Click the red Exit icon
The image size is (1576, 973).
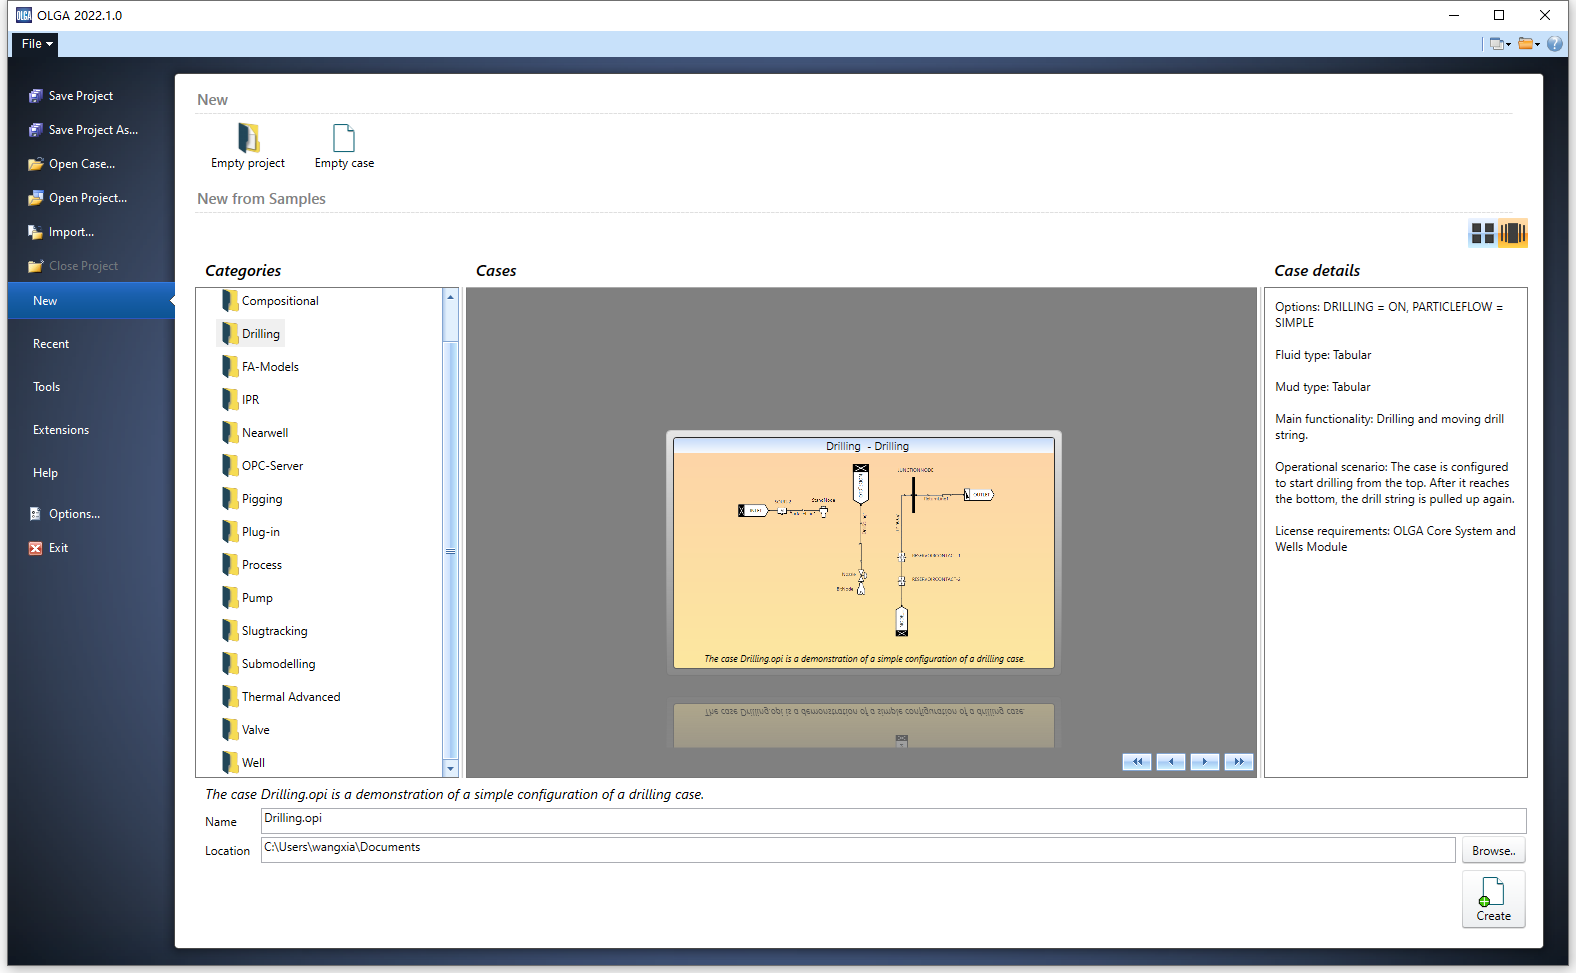36,548
